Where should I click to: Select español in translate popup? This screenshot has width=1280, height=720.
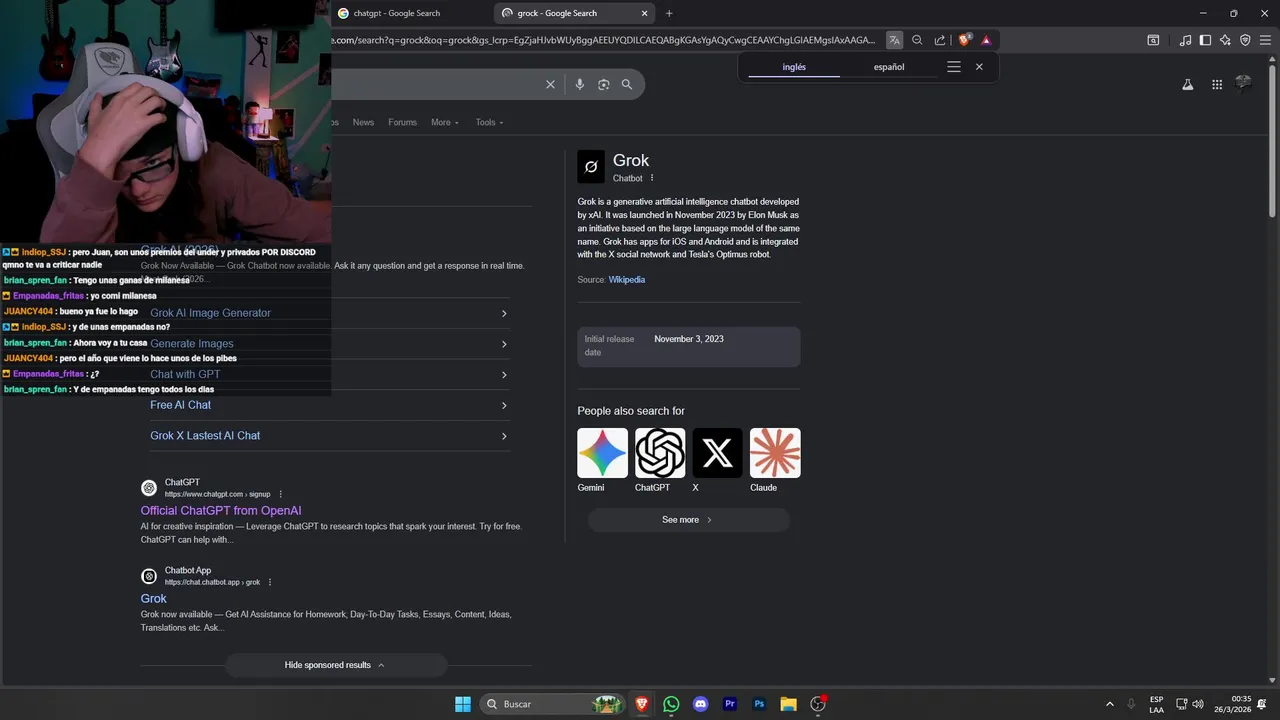pyautogui.click(x=889, y=67)
